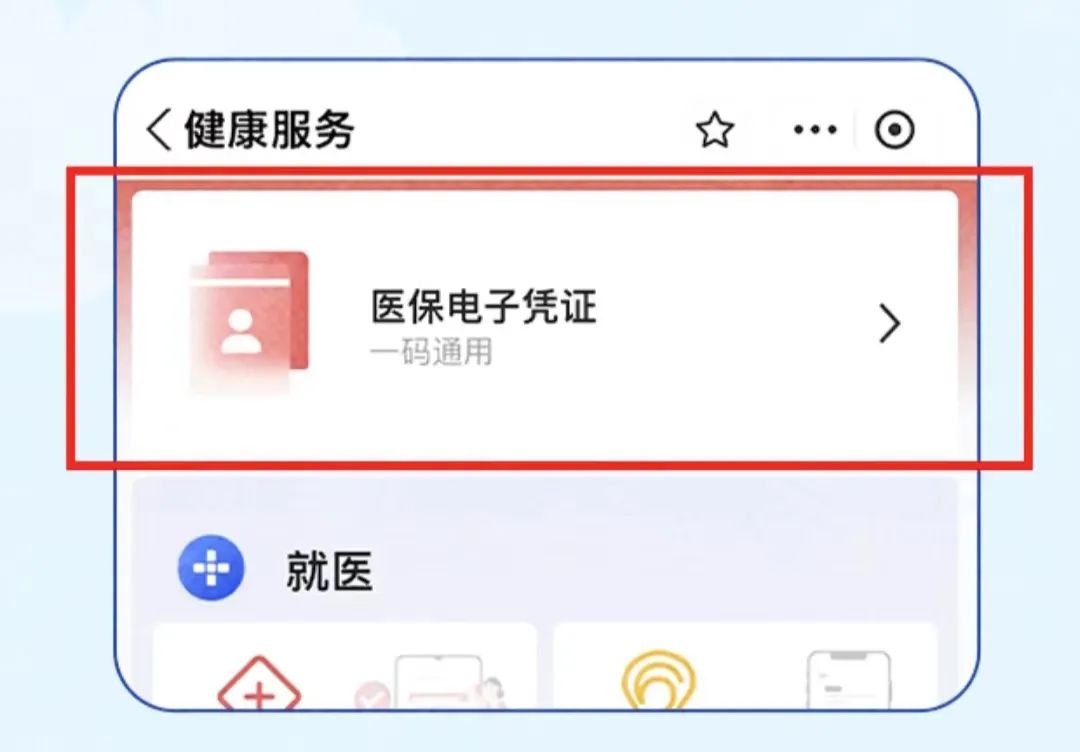This screenshot has height=752, width=1080.
Task: Go back using the left arrow
Action: [159, 129]
